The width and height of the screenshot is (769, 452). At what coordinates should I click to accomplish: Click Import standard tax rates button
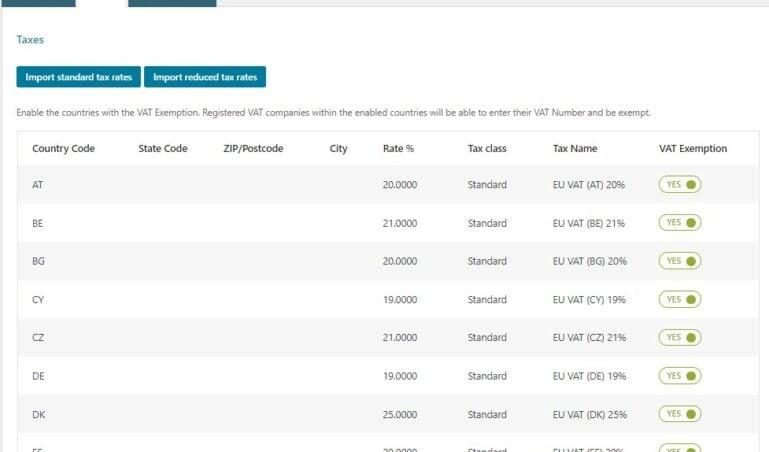pos(78,77)
